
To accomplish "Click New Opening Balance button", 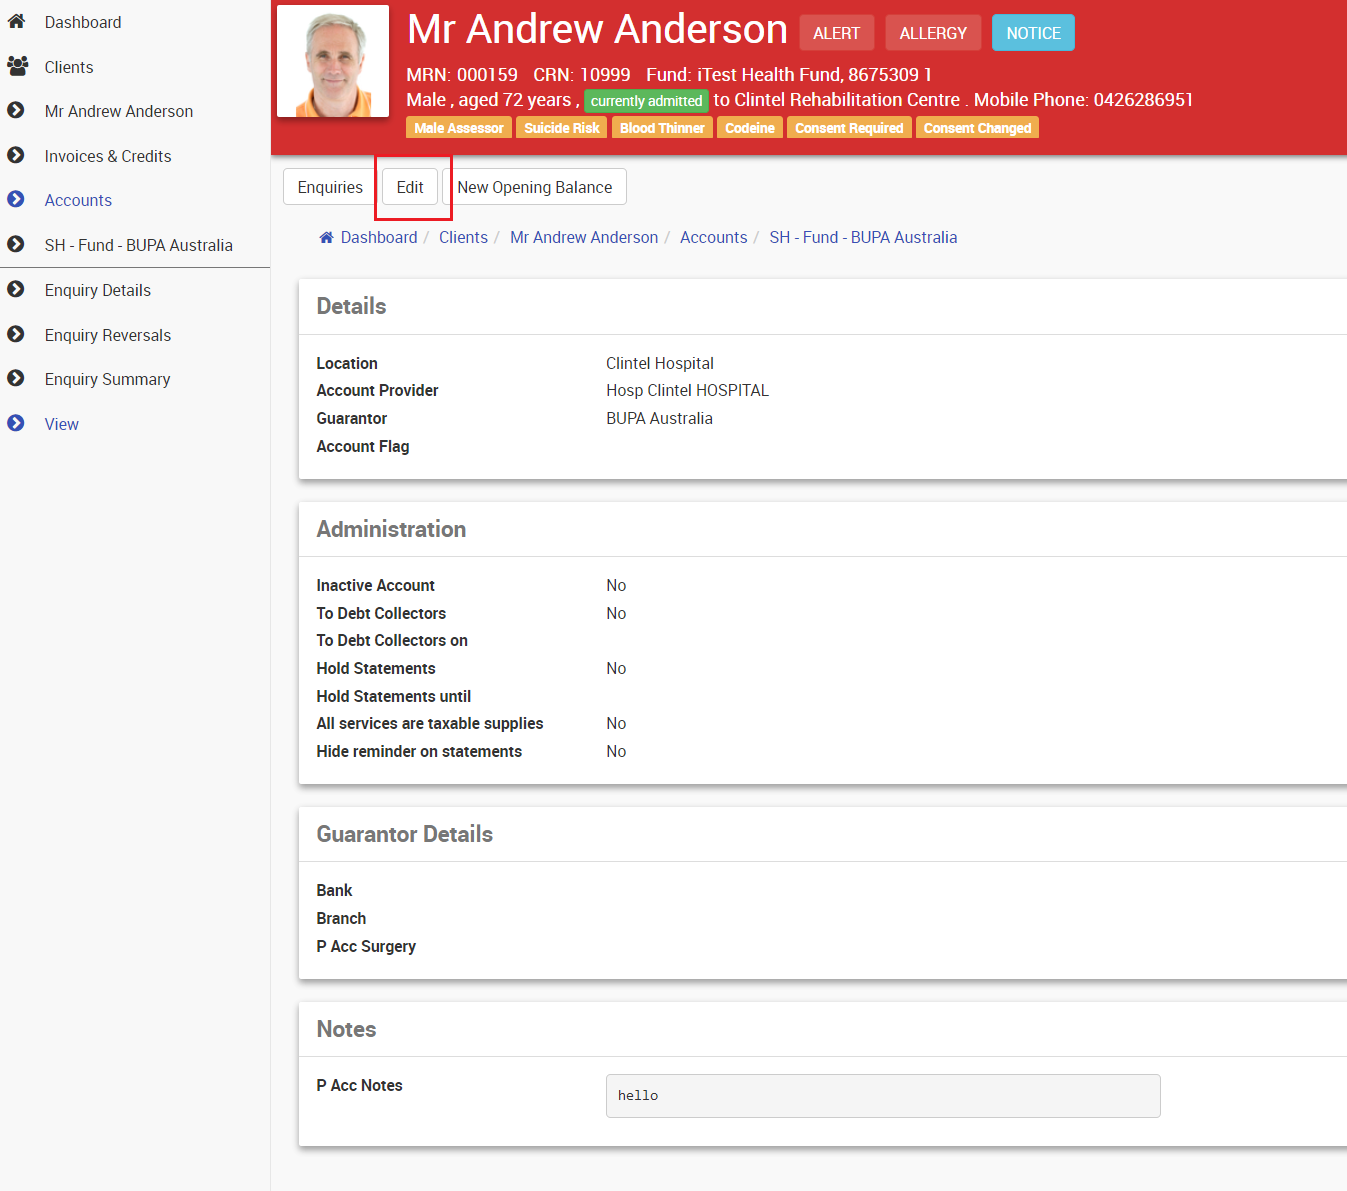I will 535,187.
